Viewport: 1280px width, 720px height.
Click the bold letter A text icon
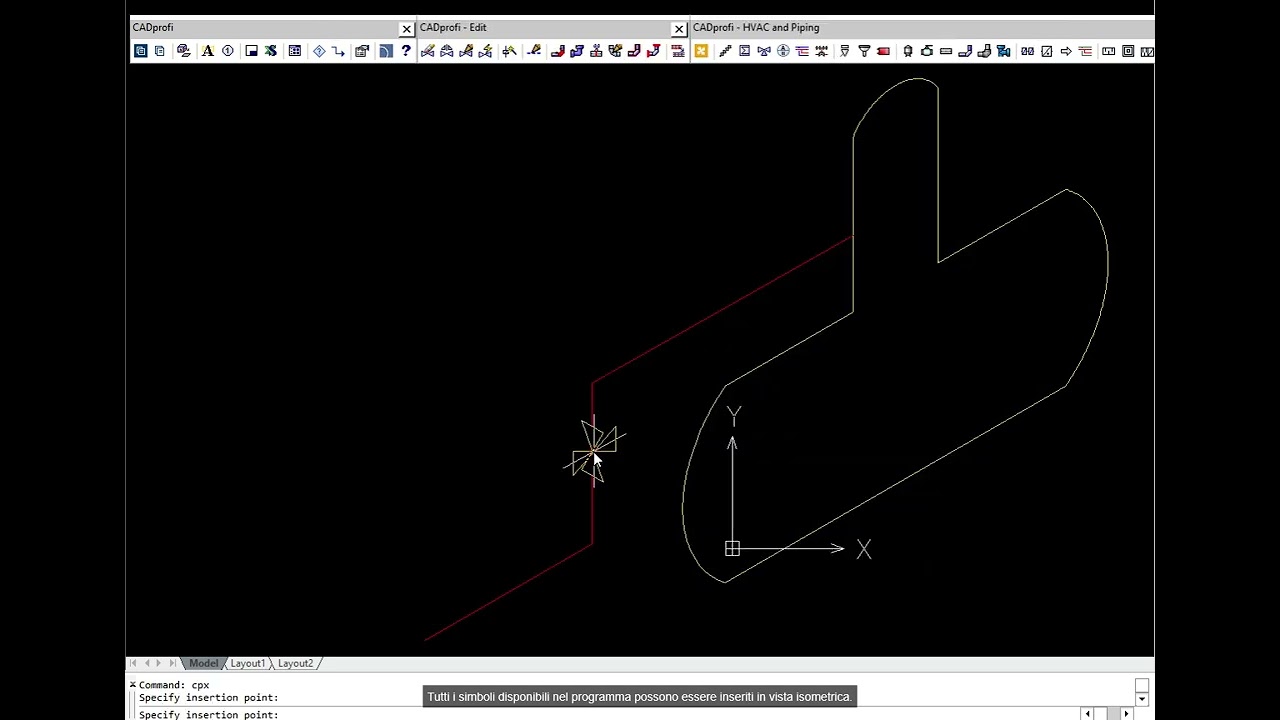point(208,51)
